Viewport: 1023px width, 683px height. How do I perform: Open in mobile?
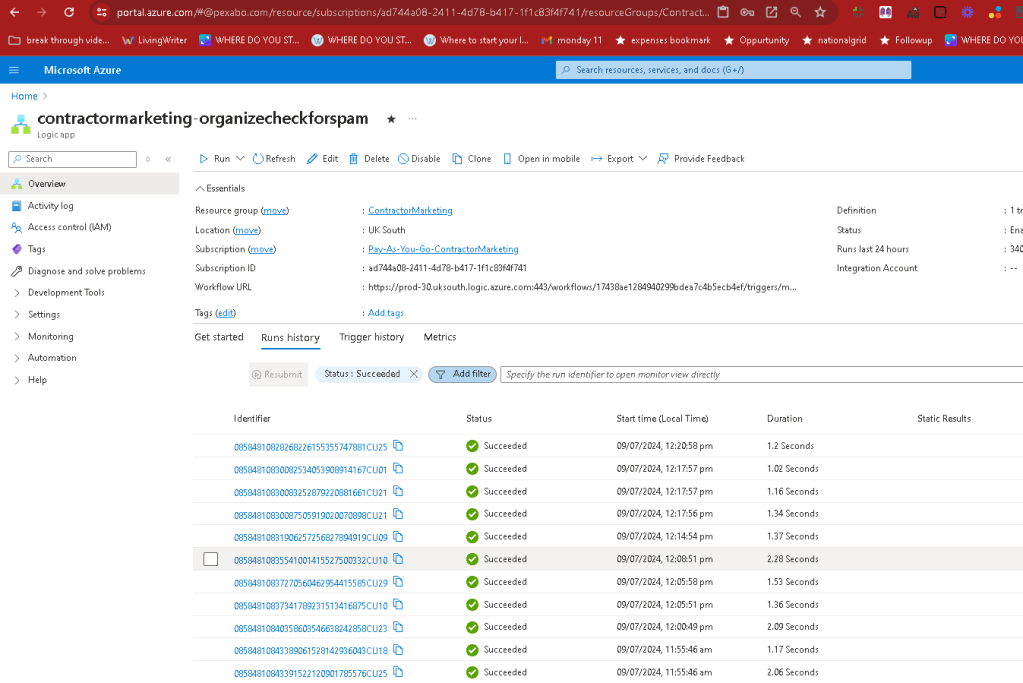pyautogui.click(x=541, y=159)
